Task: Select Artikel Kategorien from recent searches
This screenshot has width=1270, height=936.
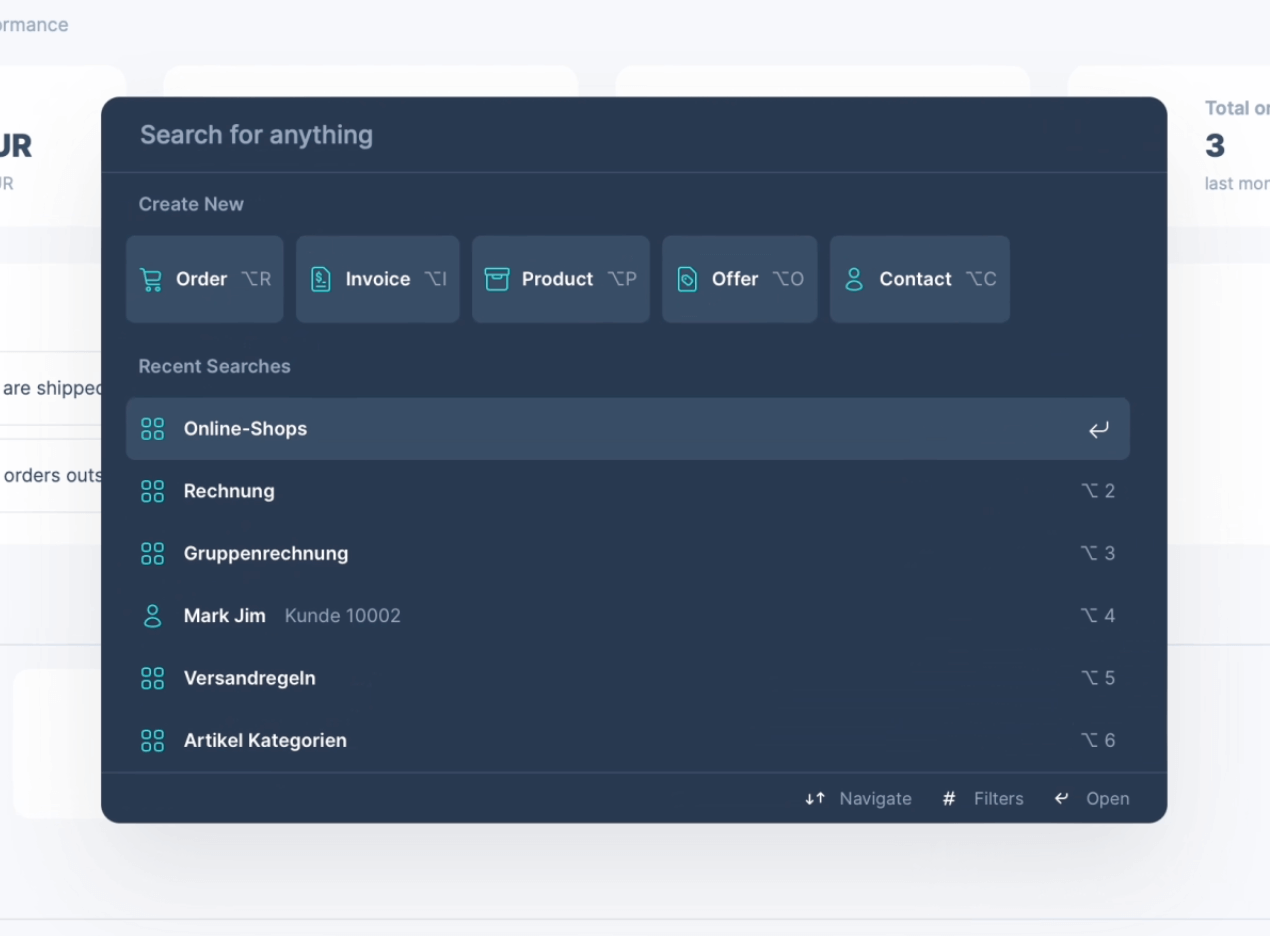Action: click(x=265, y=741)
